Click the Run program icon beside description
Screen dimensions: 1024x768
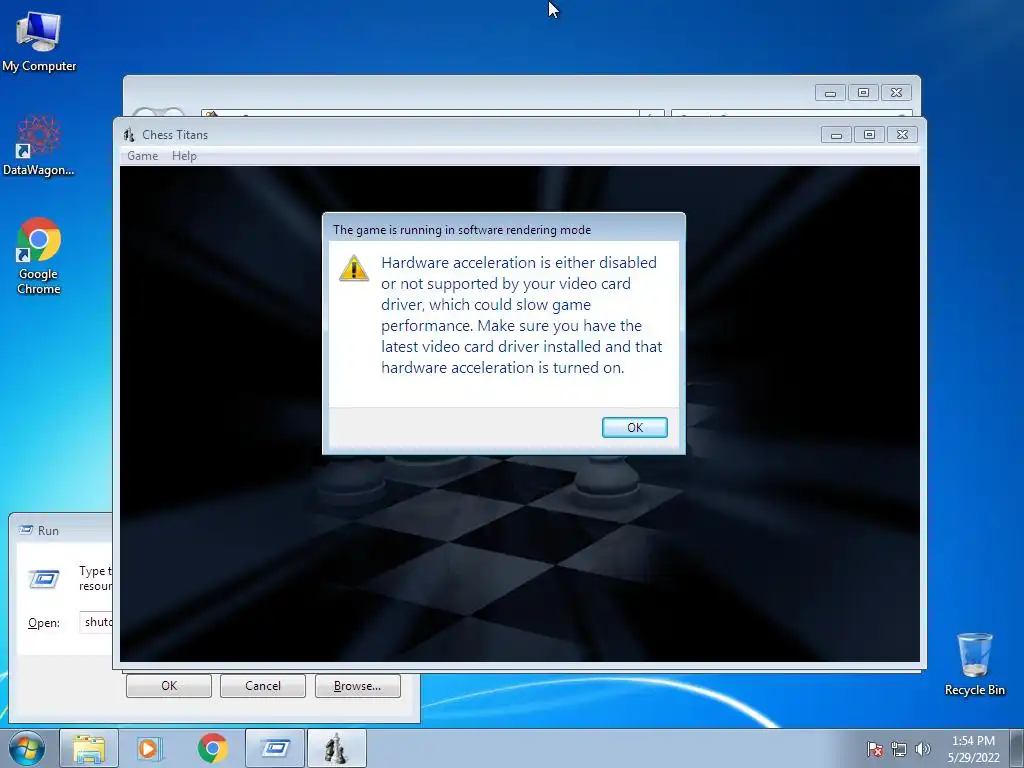point(44,579)
